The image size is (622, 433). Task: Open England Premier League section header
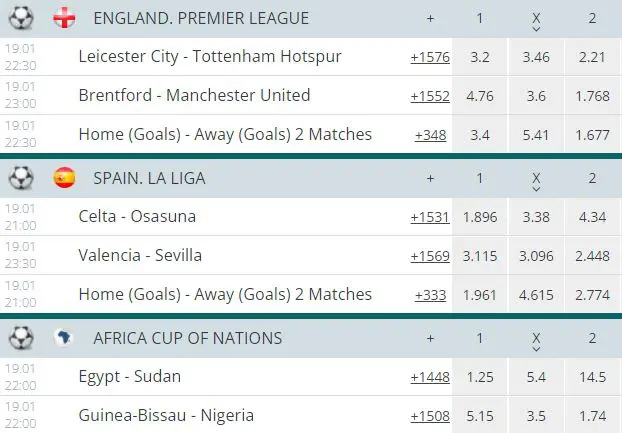[x=201, y=18]
